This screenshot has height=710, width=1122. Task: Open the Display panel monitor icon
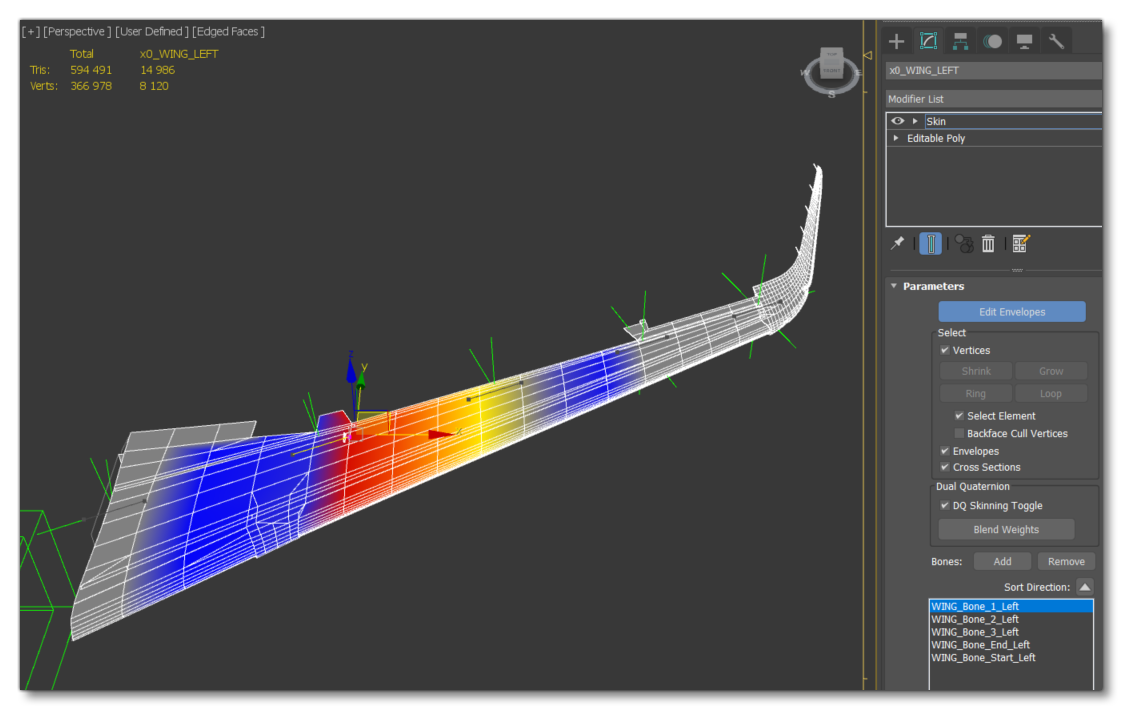tap(1024, 41)
